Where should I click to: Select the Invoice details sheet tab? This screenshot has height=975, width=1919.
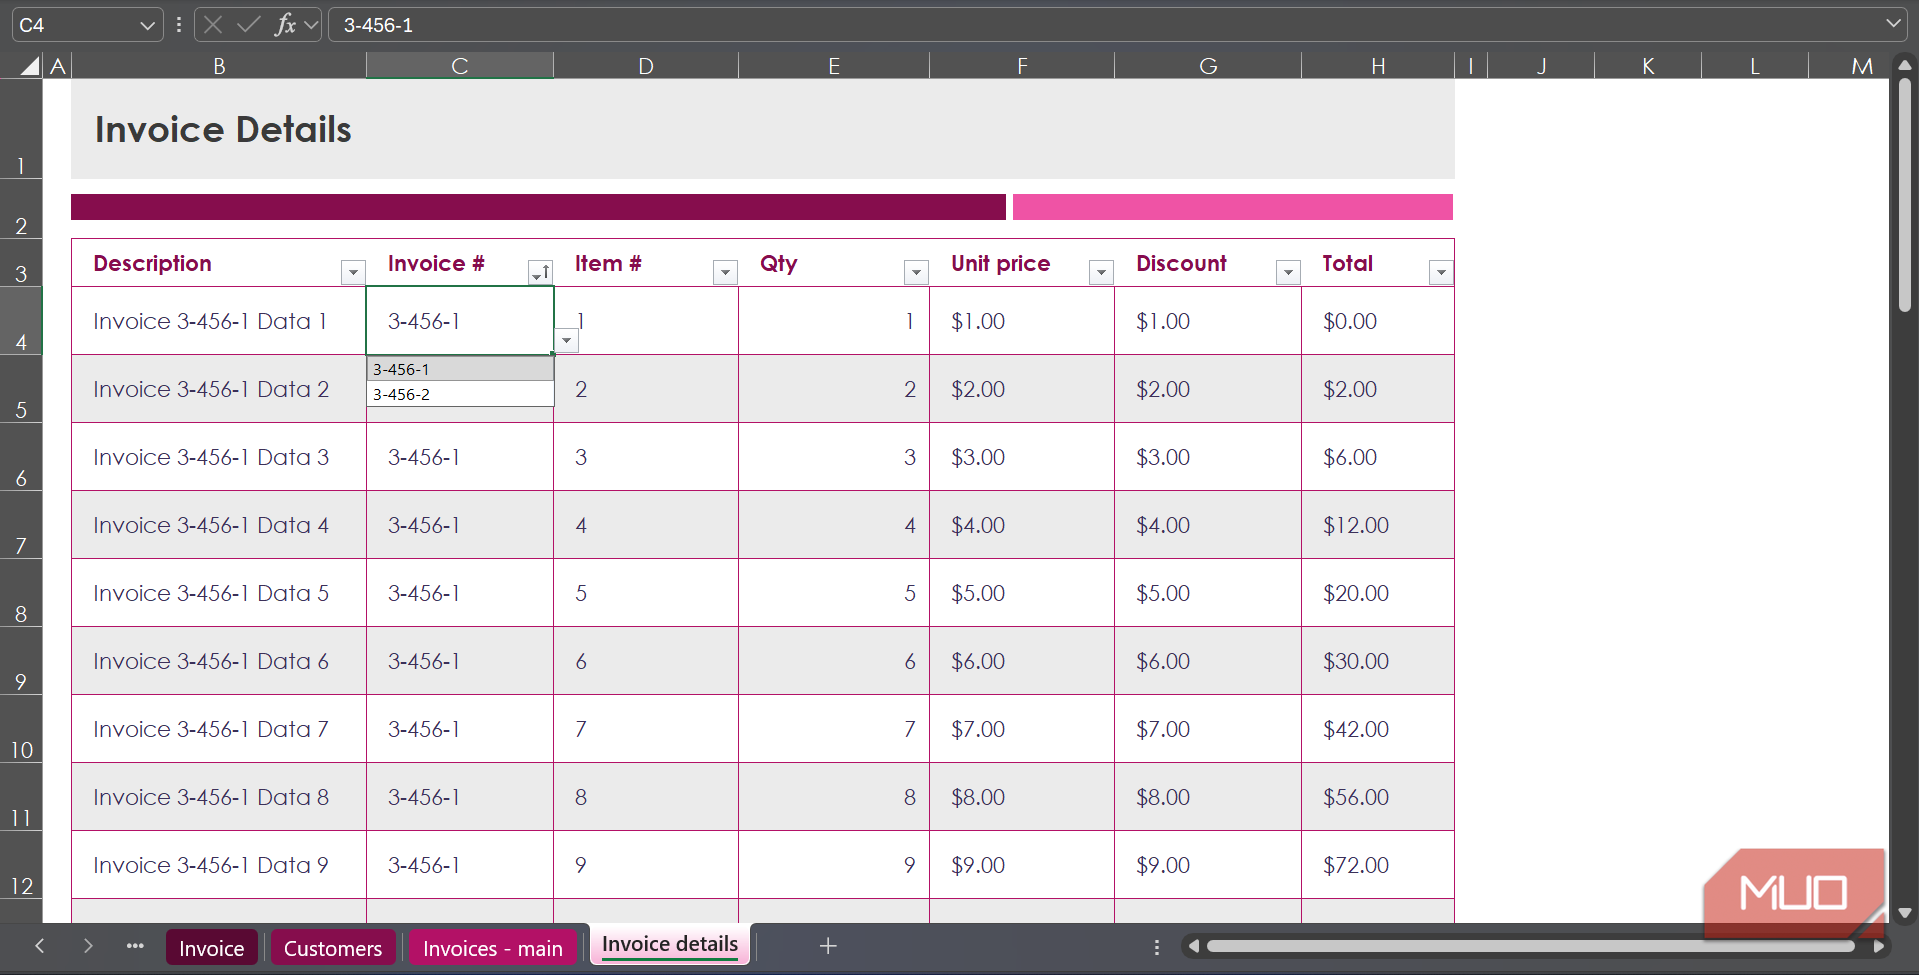(670, 945)
